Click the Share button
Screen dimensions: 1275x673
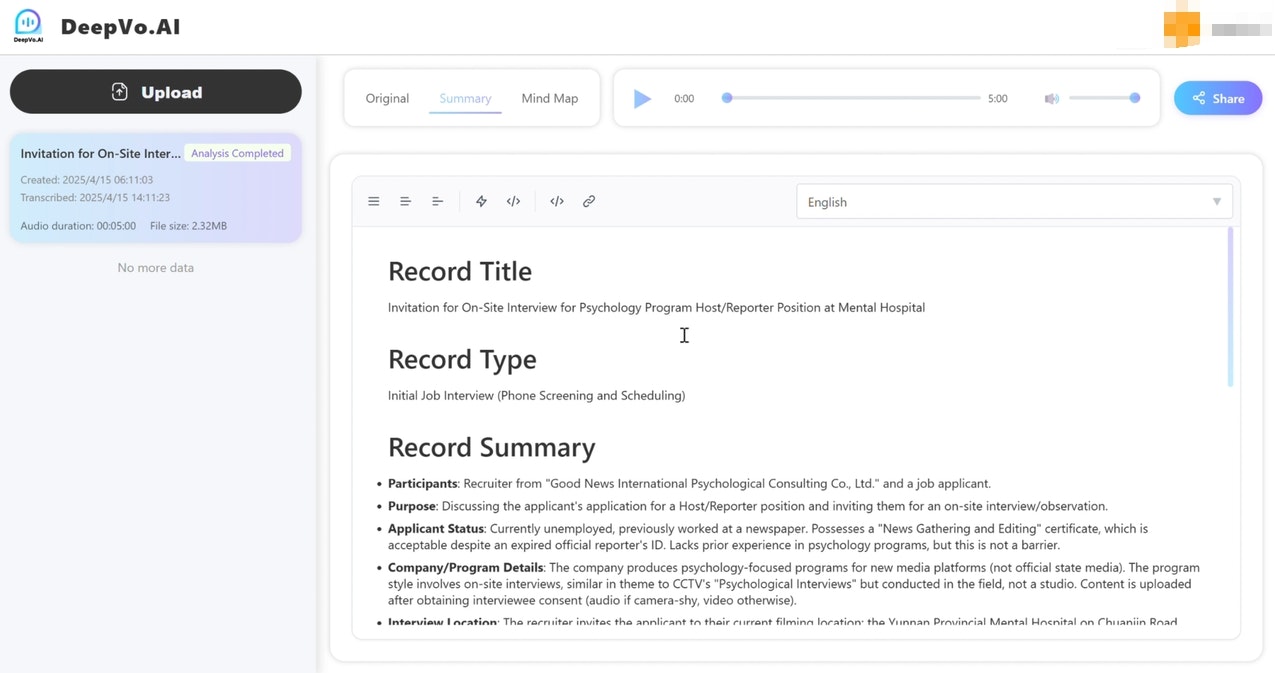[1218, 98]
